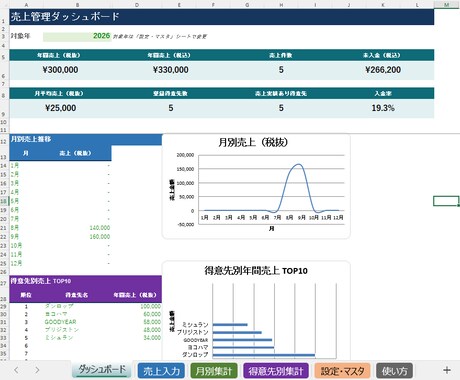
Task: Click the selected empty cell in column M
Action: (446, 201)
